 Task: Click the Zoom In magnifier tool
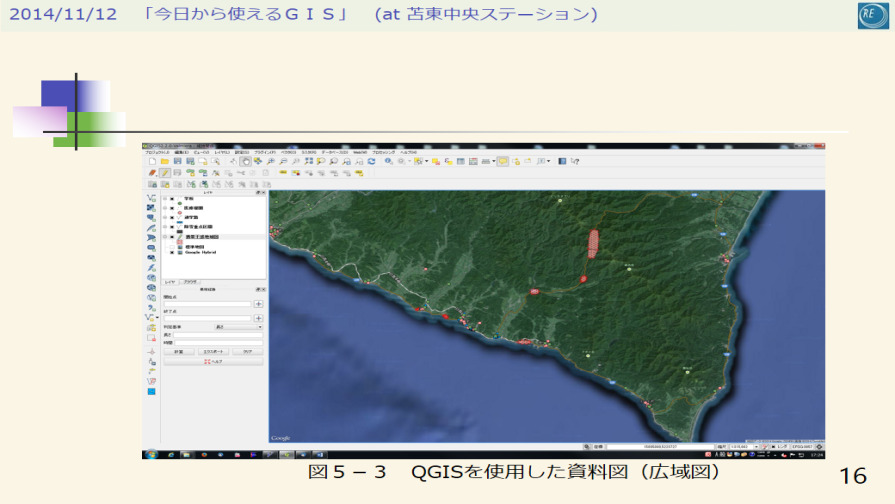pyautogui.click(x=271, y=161)
